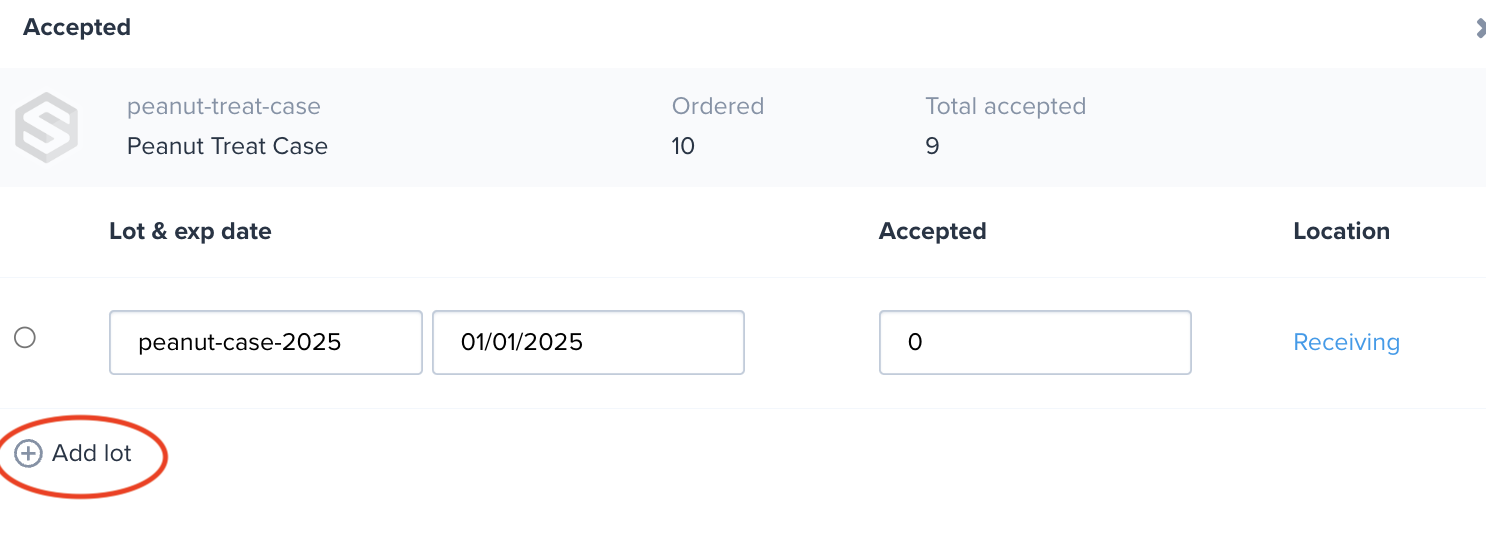Click the Peanut Treat Case product name
This screenshot has width=1486, height=542.
227,146
